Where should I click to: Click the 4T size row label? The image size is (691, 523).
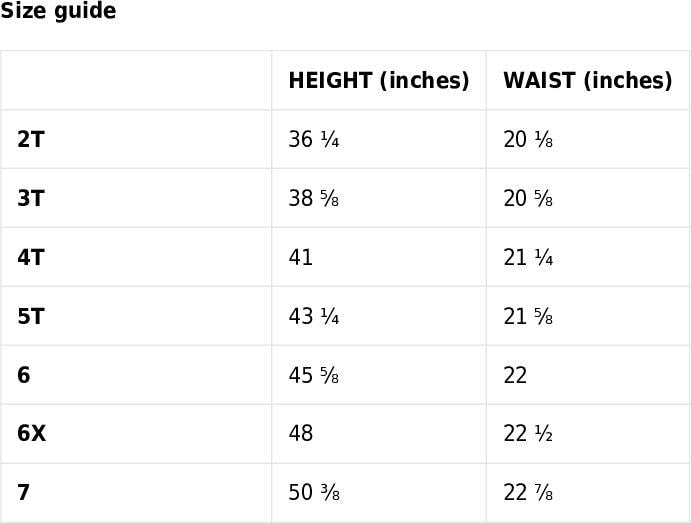pyautogui.click(x=31, y=258)
